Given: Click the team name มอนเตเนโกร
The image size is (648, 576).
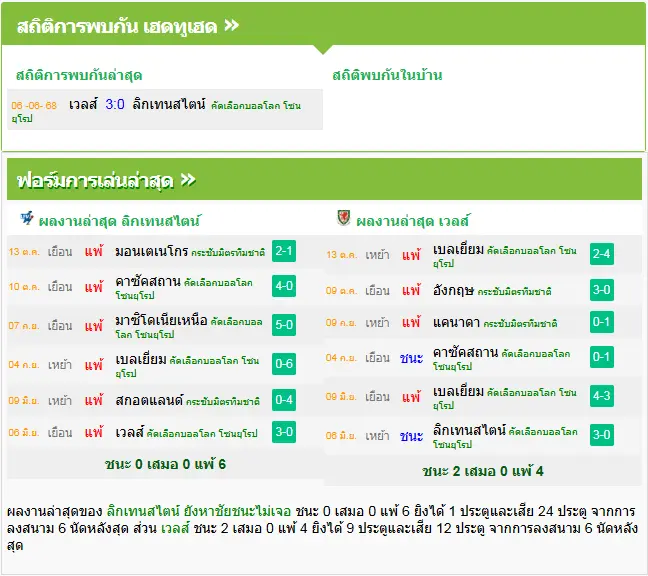Looking at the screenshot, I should click(x=152, y=251).
